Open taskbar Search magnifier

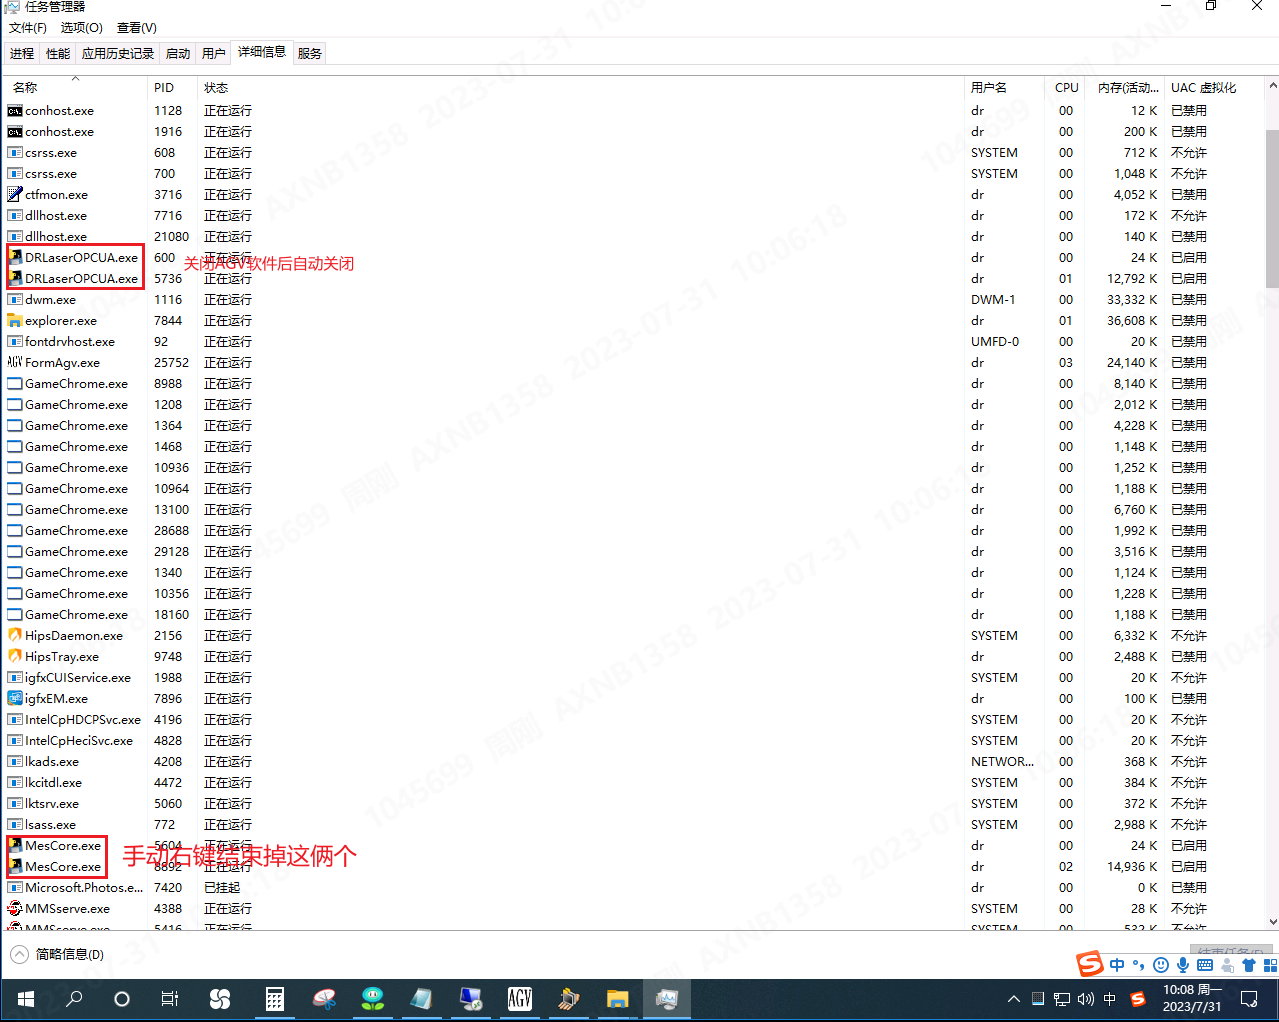[74, 998]
